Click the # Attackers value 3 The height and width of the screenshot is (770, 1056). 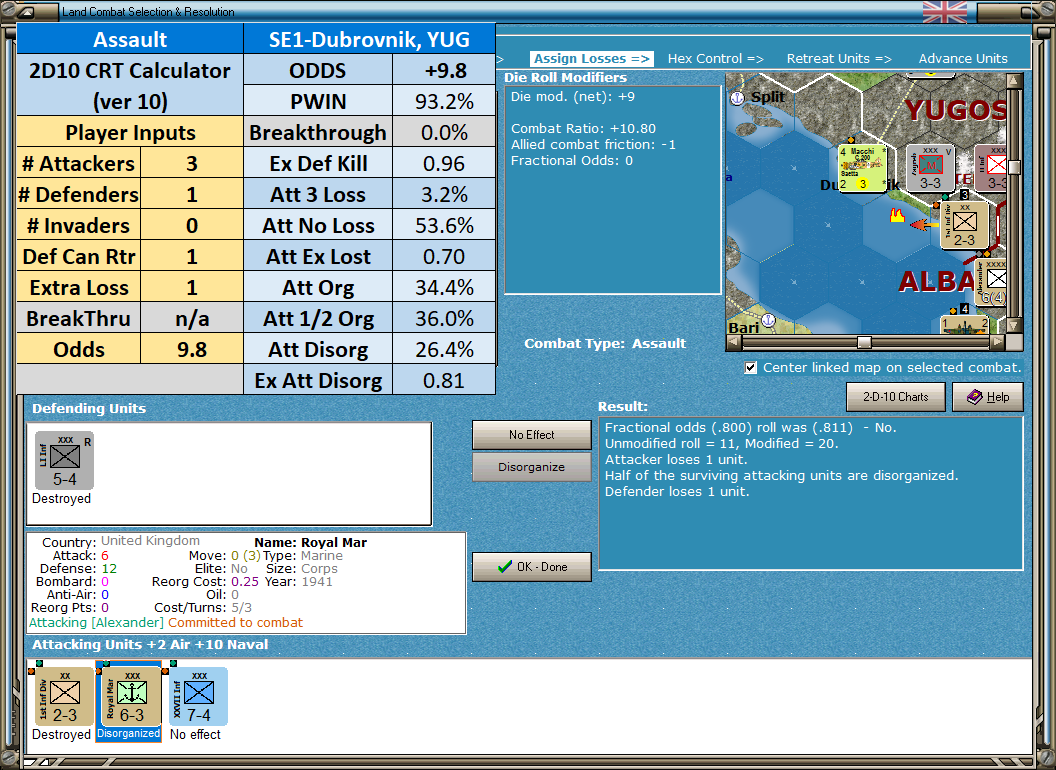coord(192,163)
